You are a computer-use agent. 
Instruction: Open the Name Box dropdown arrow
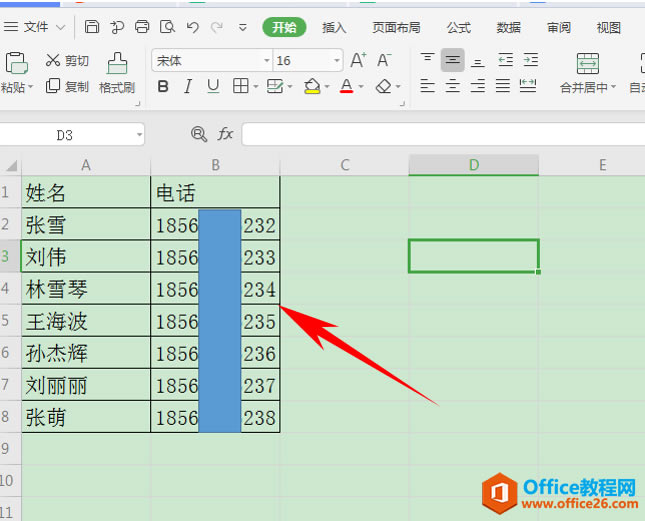click(139, 134)
